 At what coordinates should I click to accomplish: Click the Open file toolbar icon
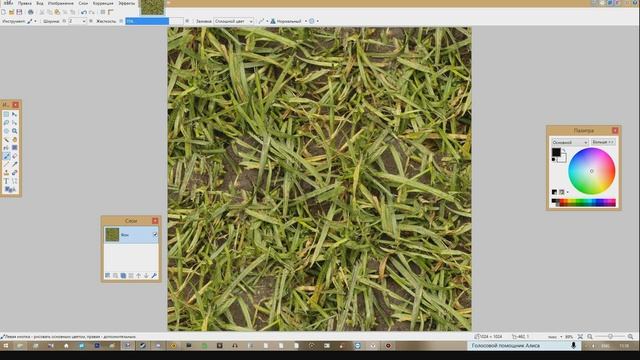pos(11,12)
